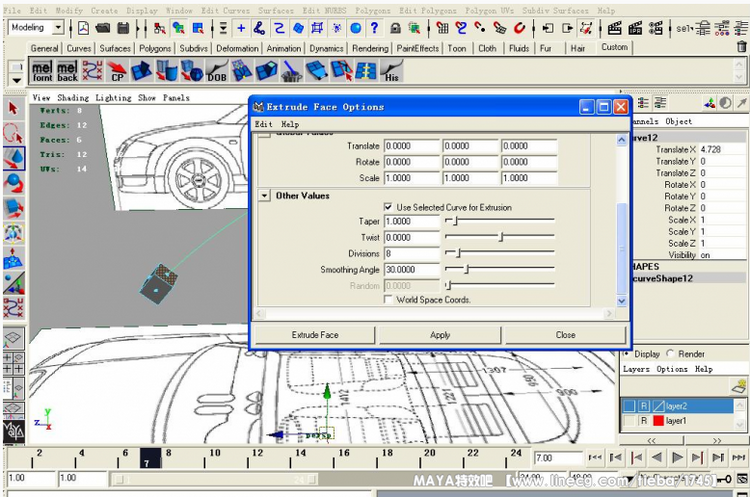Switch to the Custom shelf tab
Viewport: 750px width, 497px height.
click(615, 47)
